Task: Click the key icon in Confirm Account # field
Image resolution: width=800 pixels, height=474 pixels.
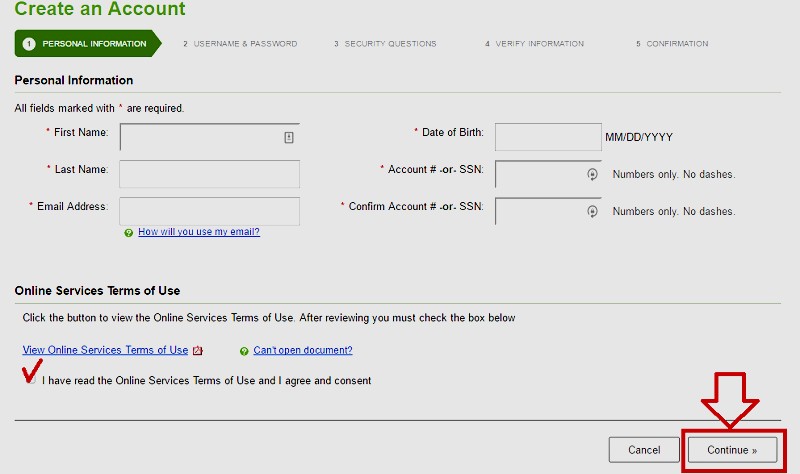Action: [x=592, y=211]
